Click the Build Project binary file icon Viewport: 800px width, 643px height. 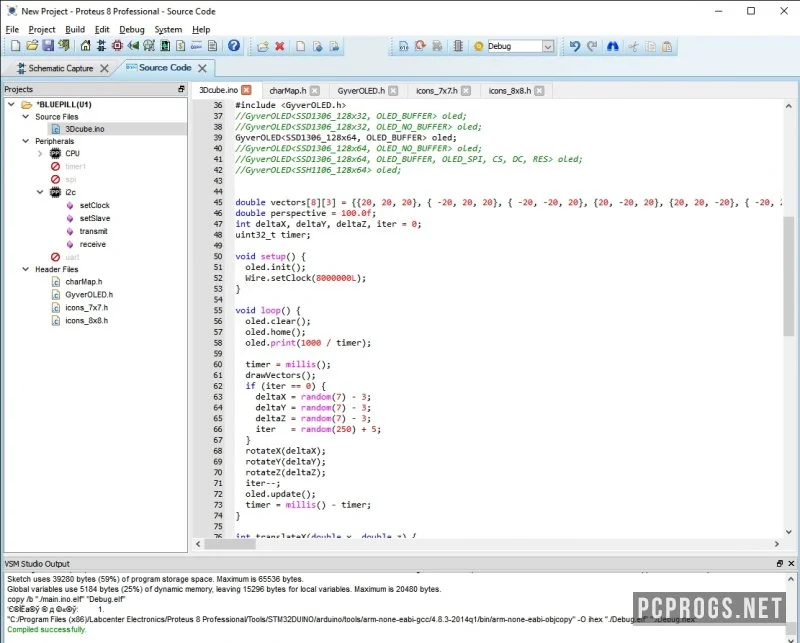tap(404, 46)
